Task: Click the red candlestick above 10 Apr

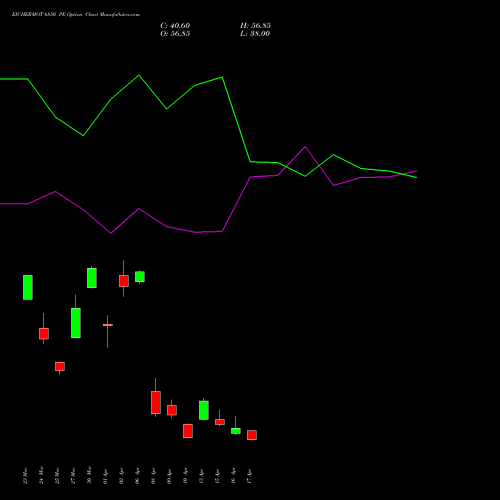Action: (188, 431)
